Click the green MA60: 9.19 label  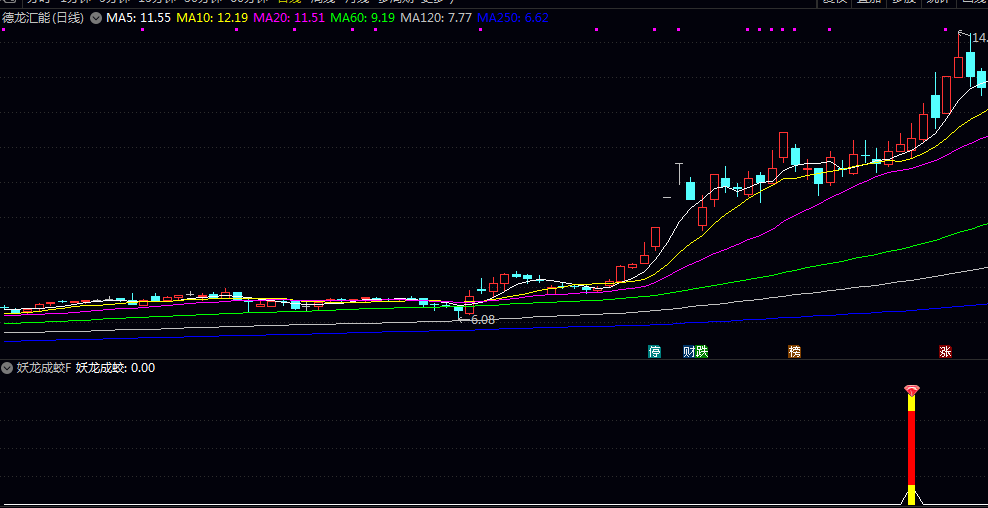coord(363,18)
